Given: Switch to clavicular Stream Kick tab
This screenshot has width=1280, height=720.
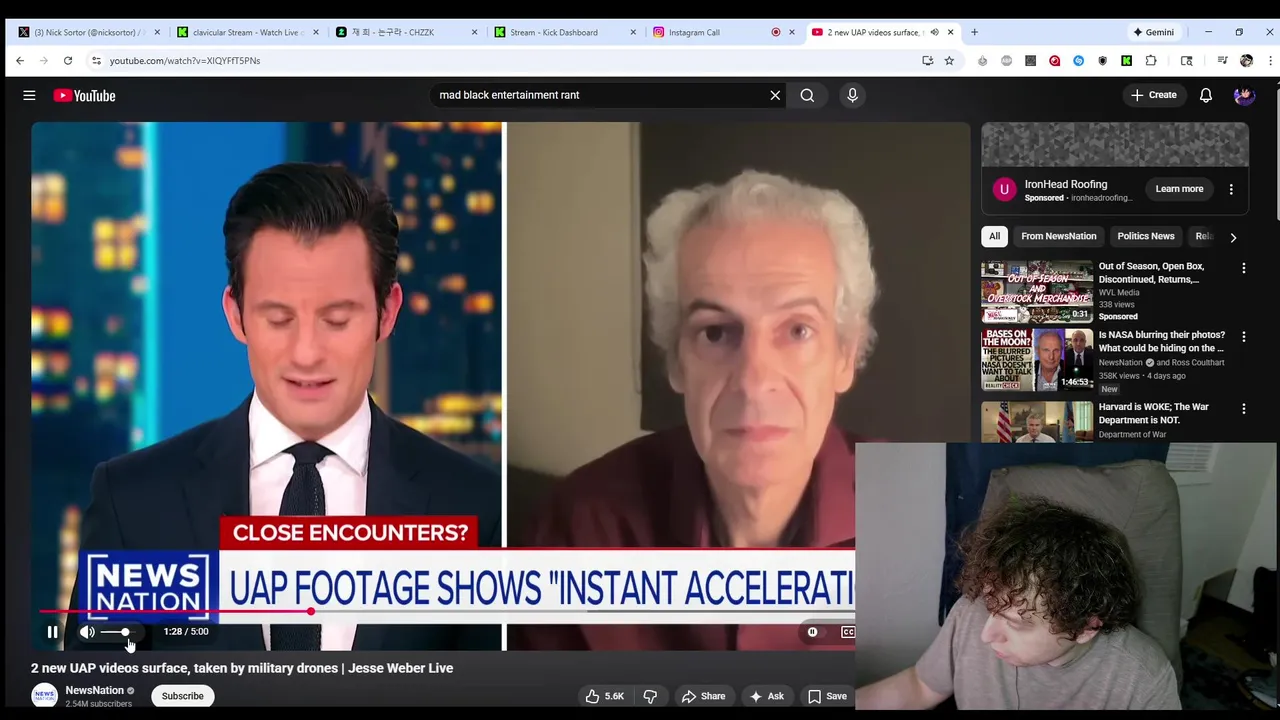Looking at the screenshot, I should click(247, 32).
